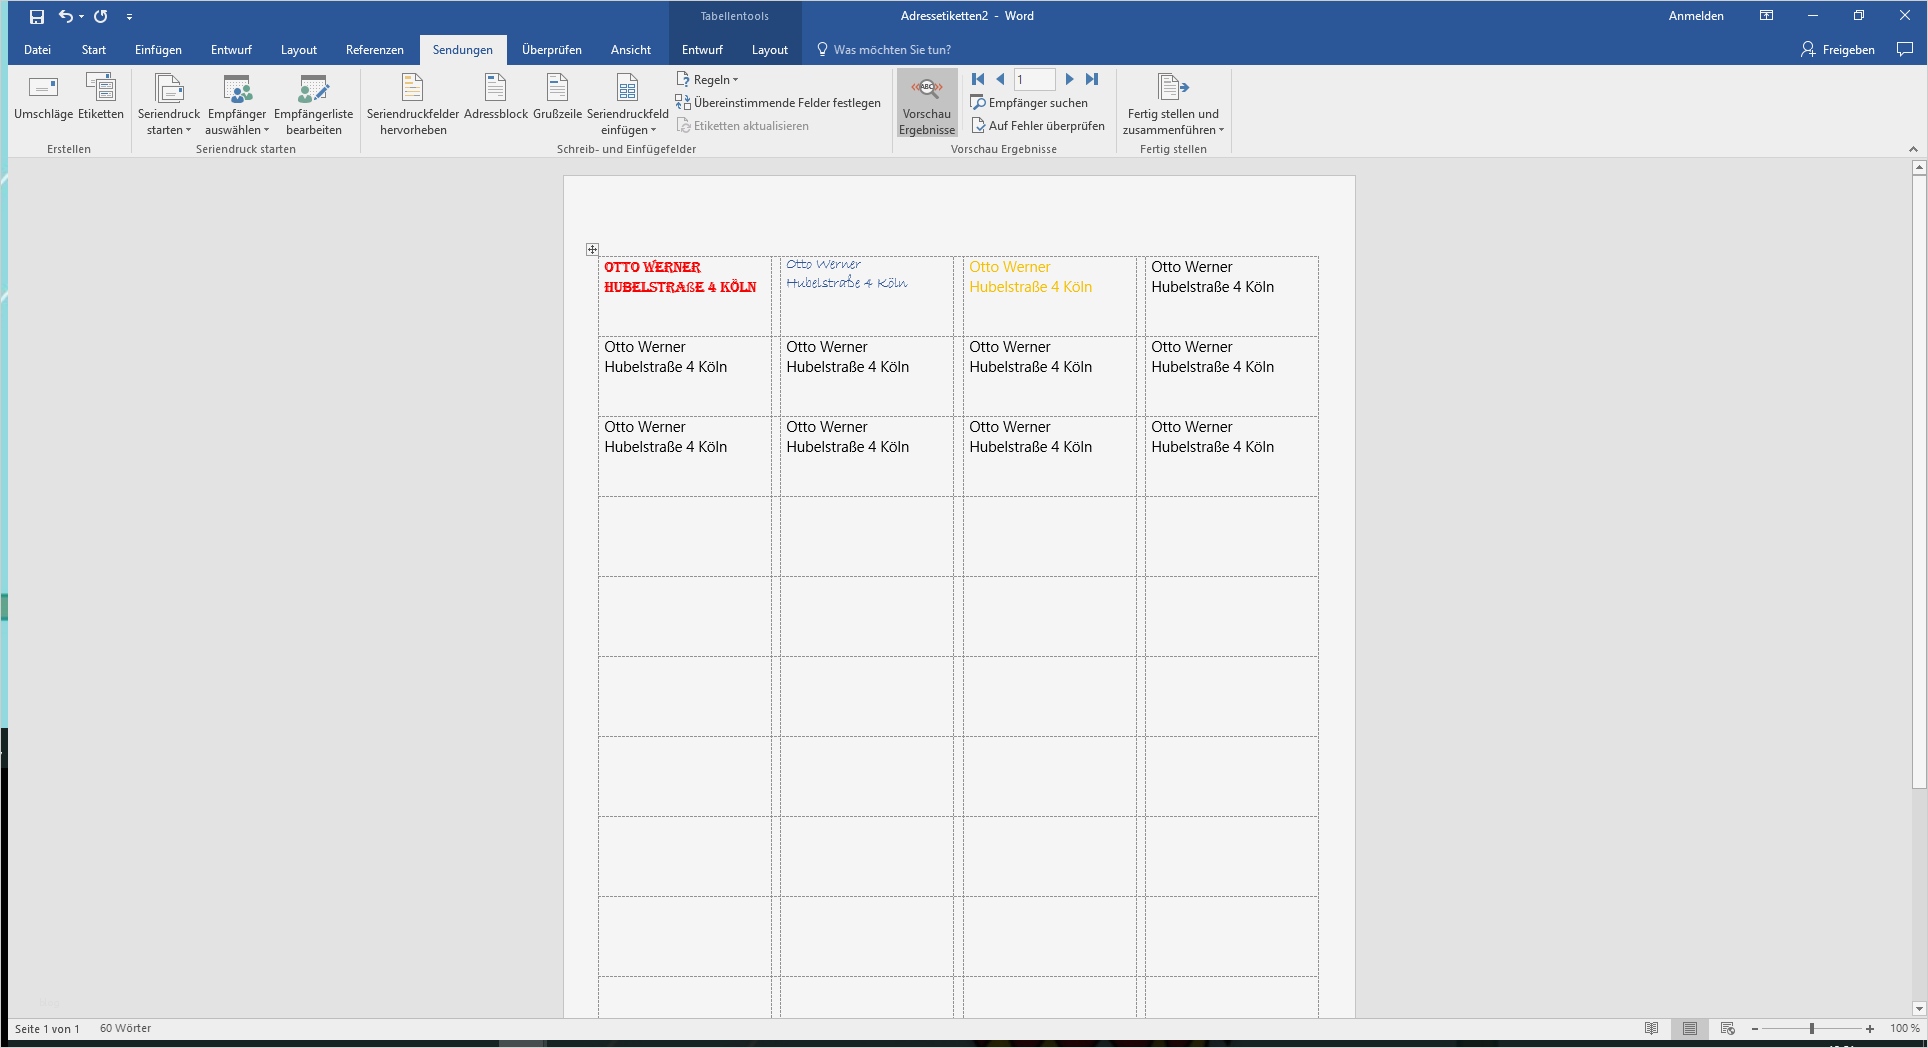The height and width of the screenshot is (1048, 1928).
Task: Insert an Adressblock
Action: tap(495, 103)
